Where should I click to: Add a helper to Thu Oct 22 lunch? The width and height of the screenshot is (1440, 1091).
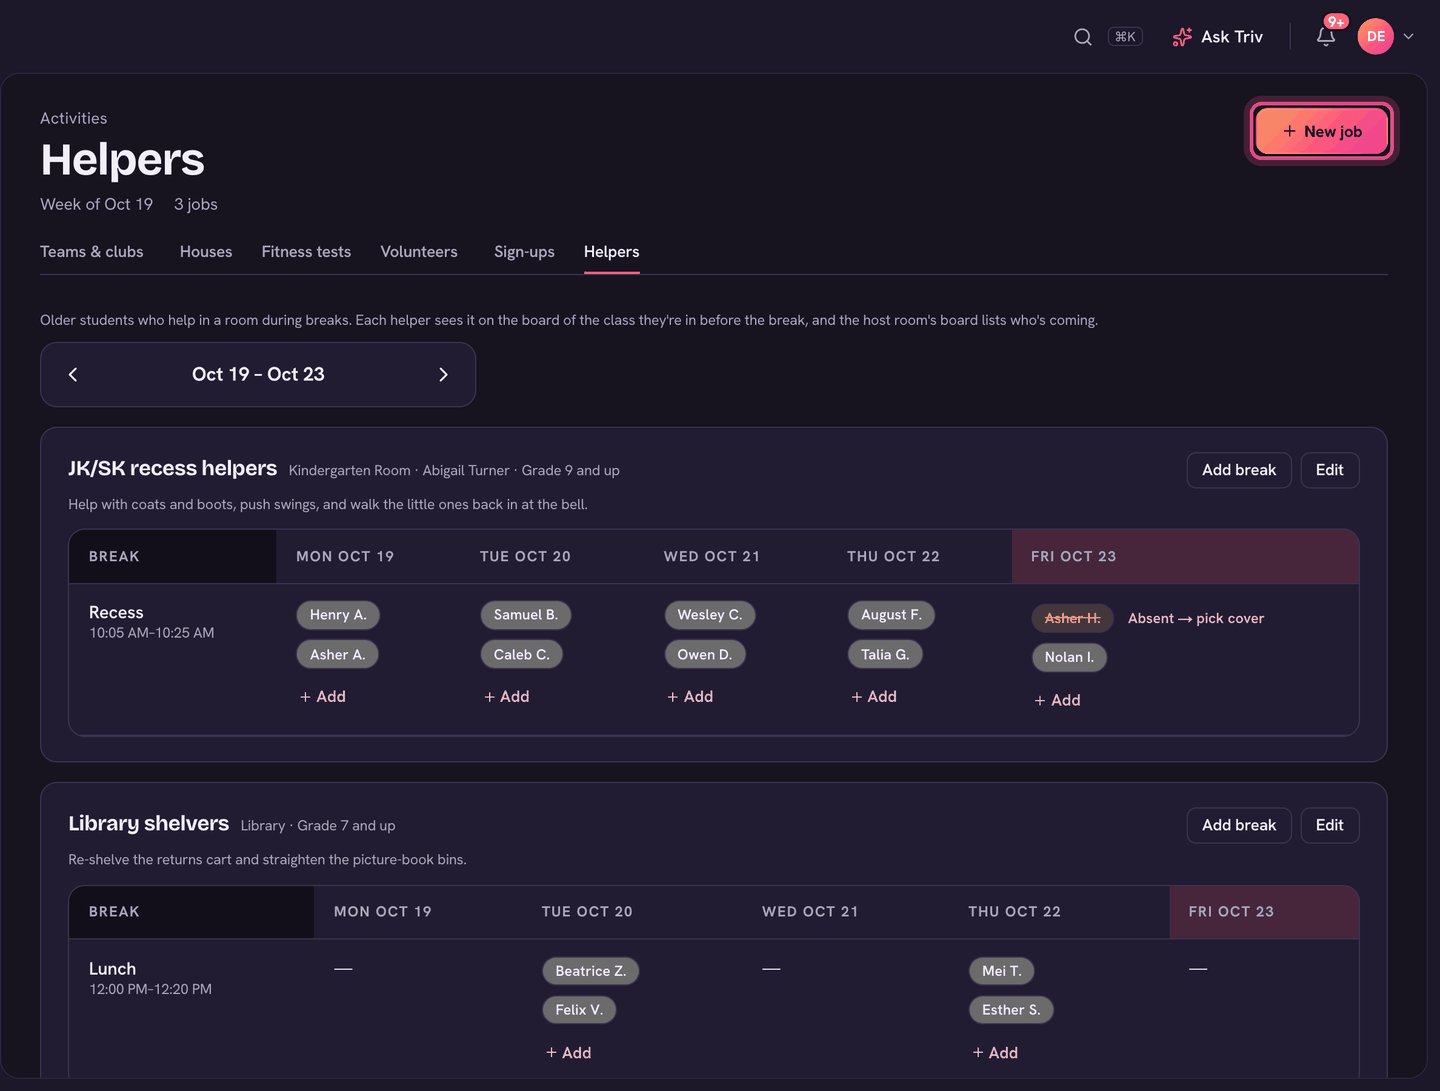point(995,1053)
